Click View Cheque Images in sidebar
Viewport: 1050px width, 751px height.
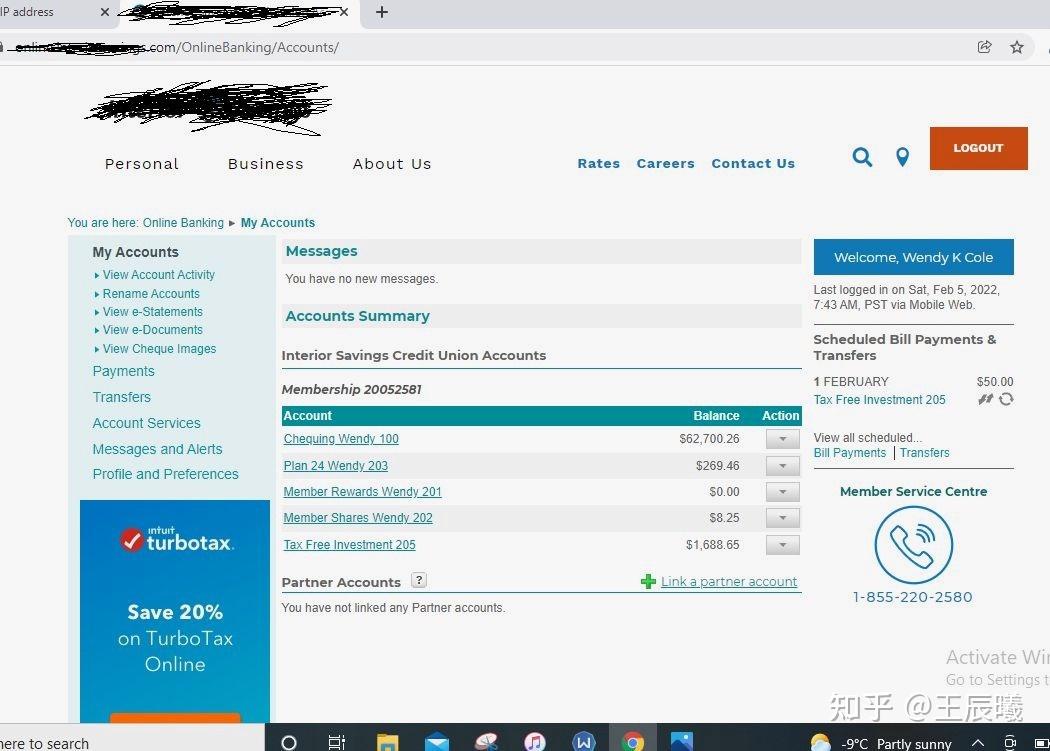(159, 348)
